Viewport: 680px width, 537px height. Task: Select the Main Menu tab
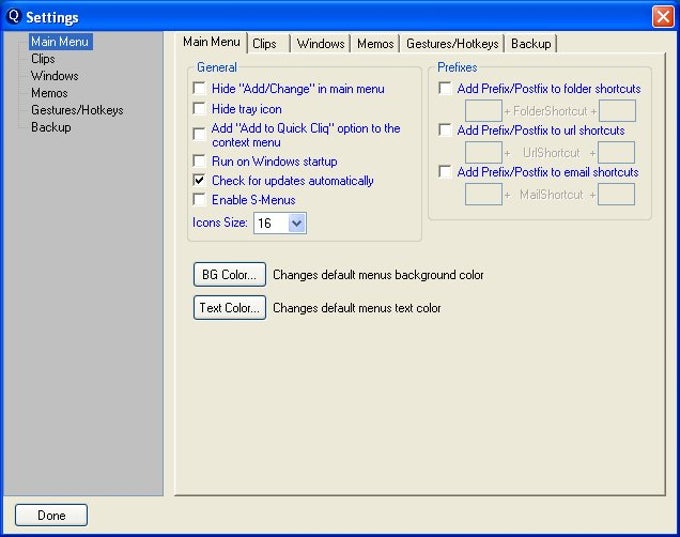tap(212, 42)
